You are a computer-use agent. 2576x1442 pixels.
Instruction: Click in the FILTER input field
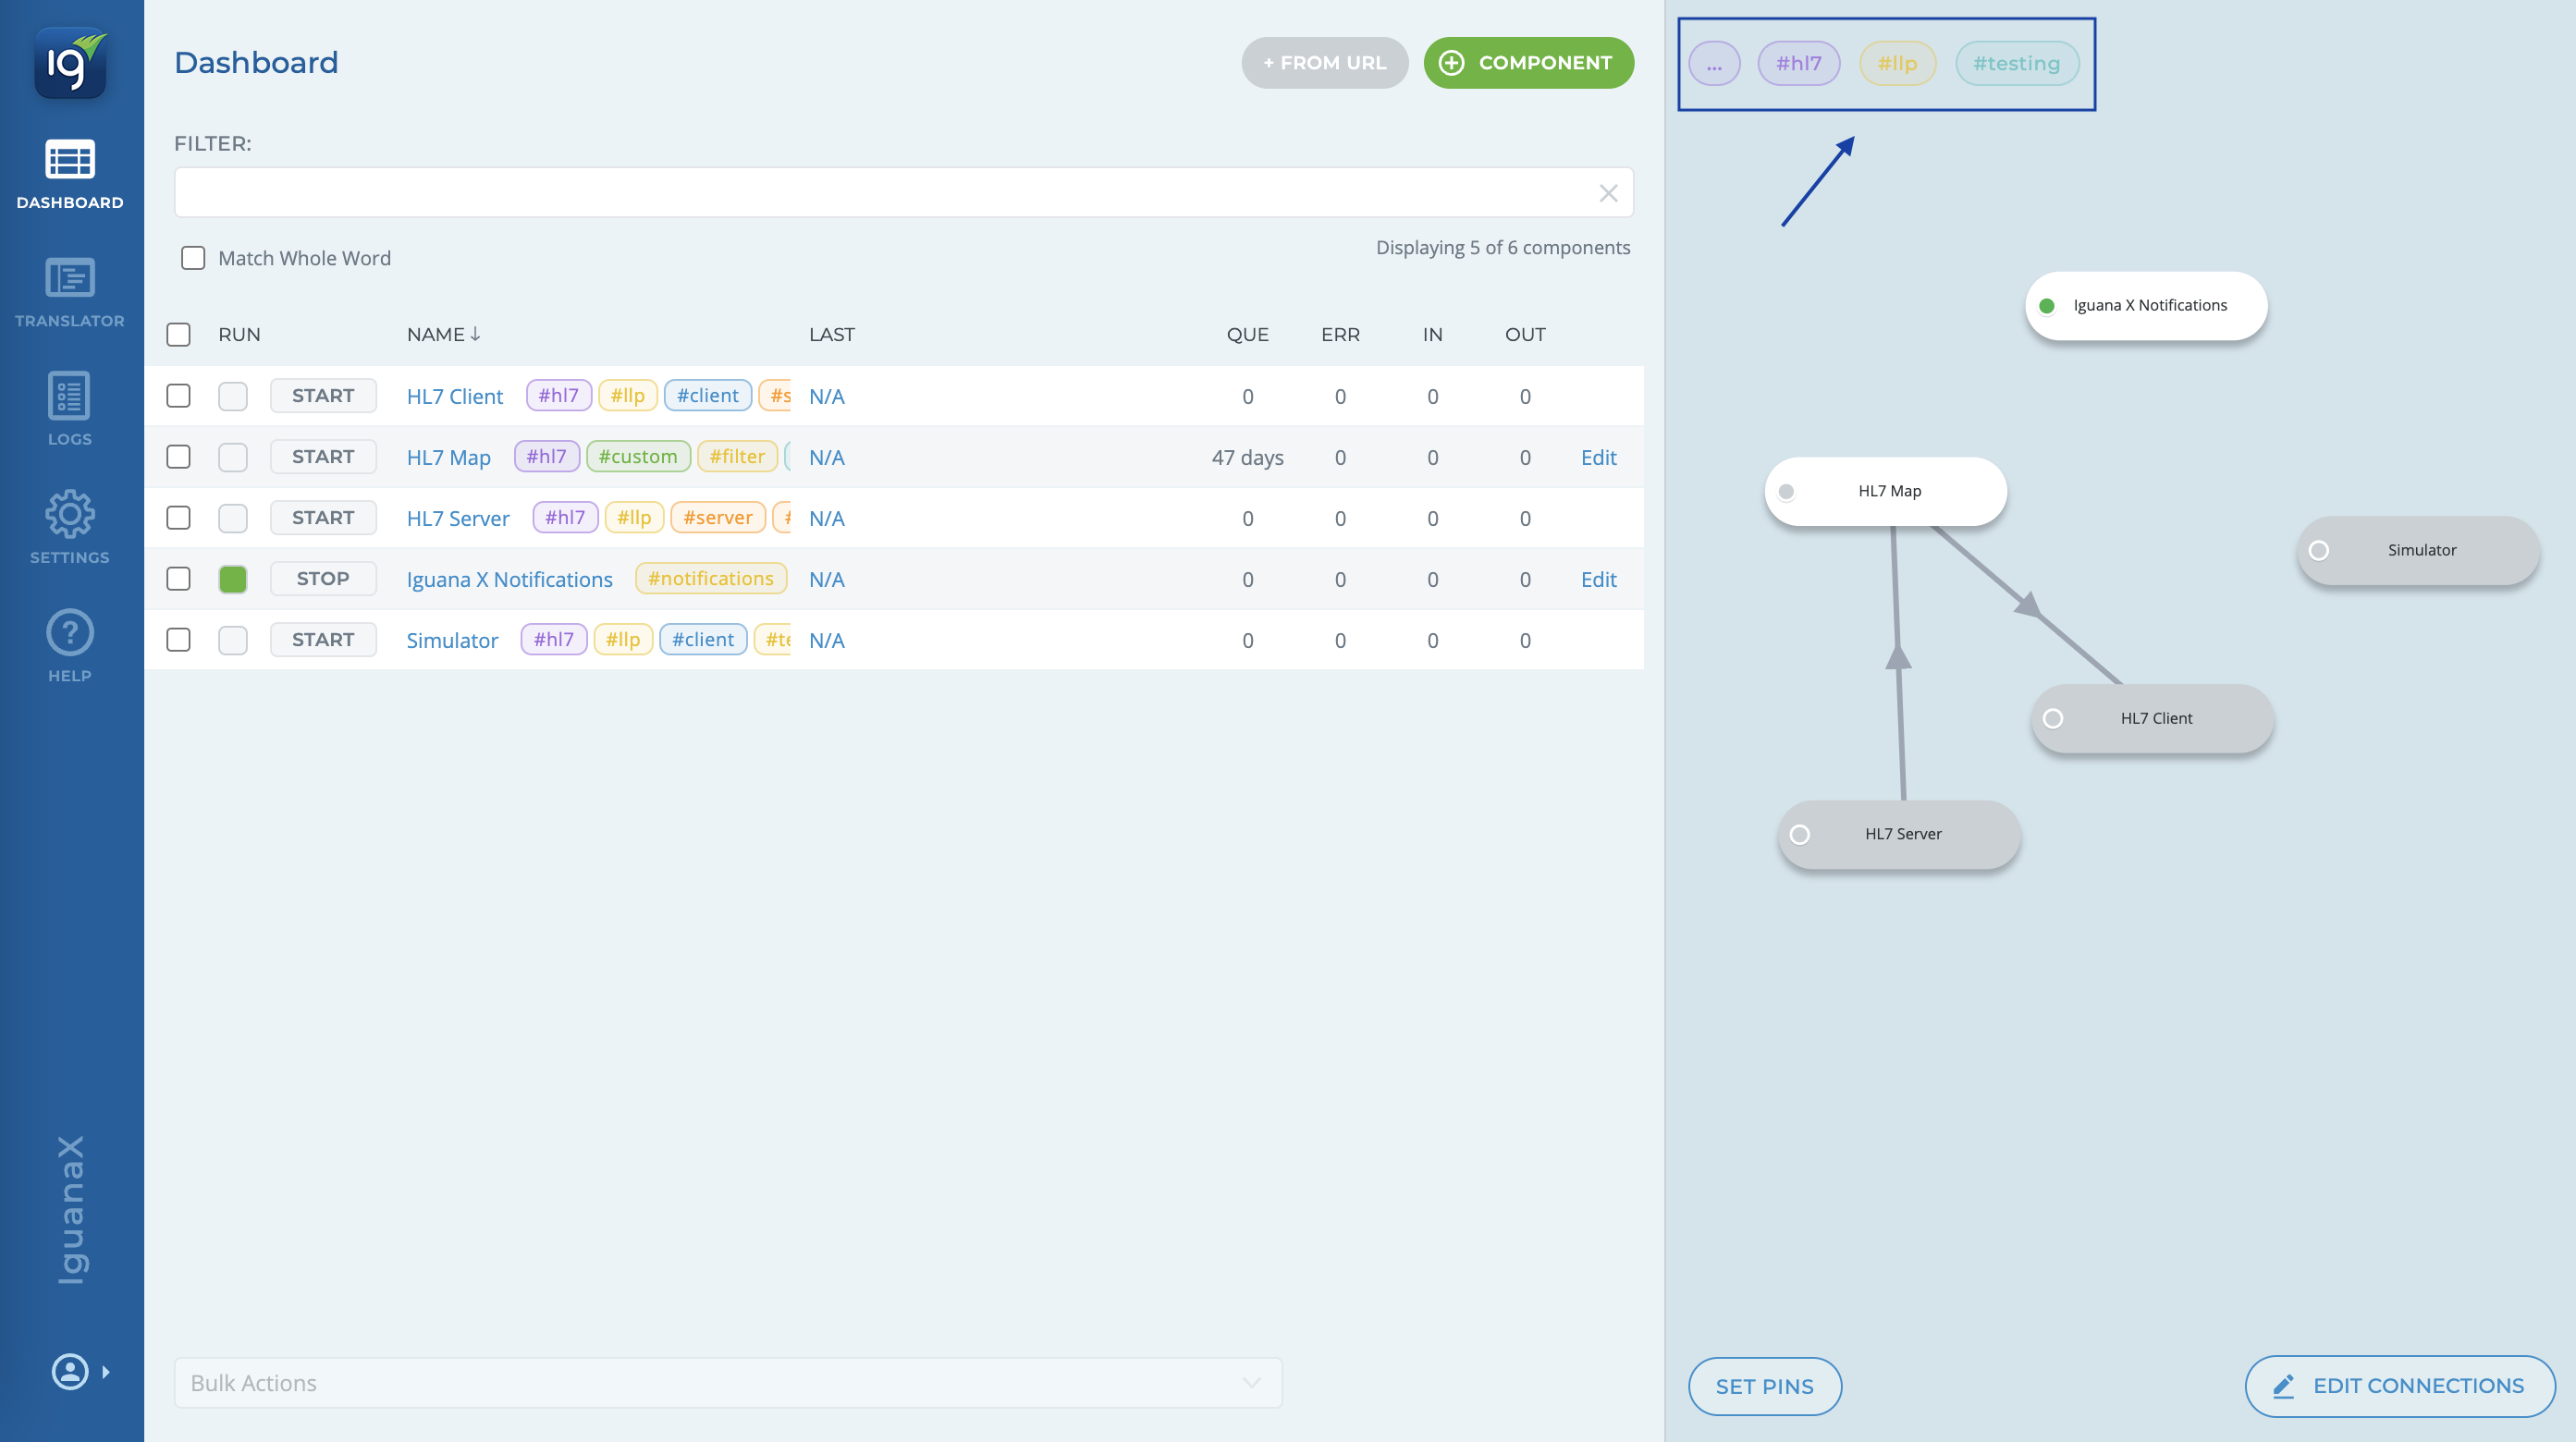coord(904,193)
